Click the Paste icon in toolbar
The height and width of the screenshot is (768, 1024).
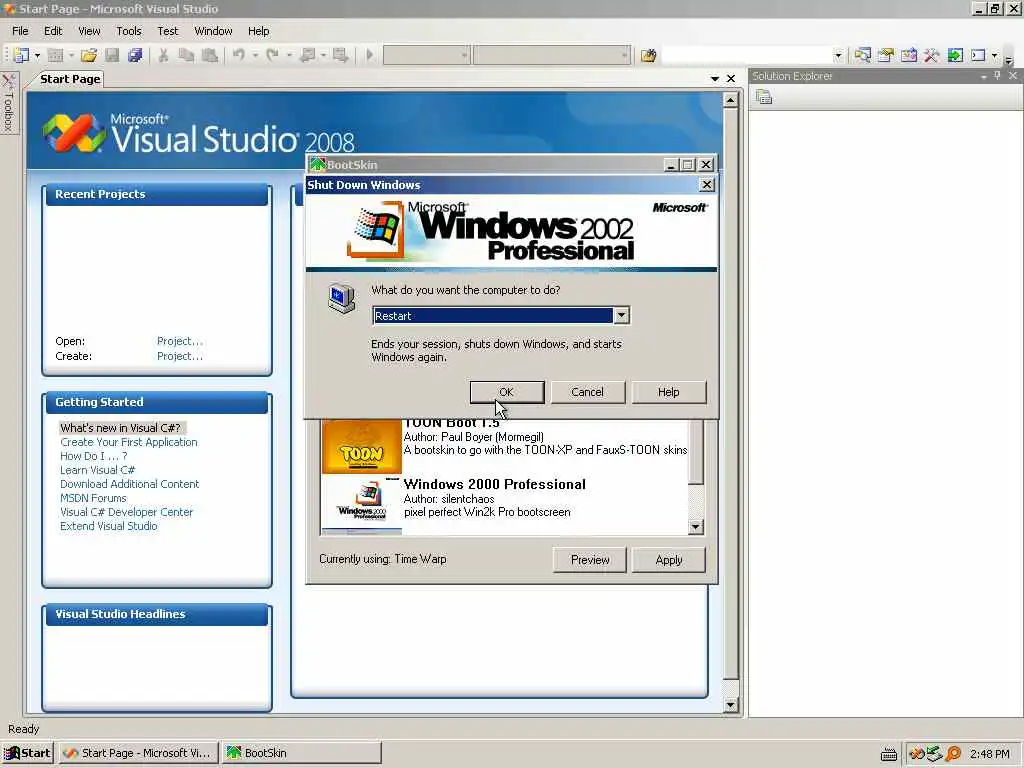210,56
